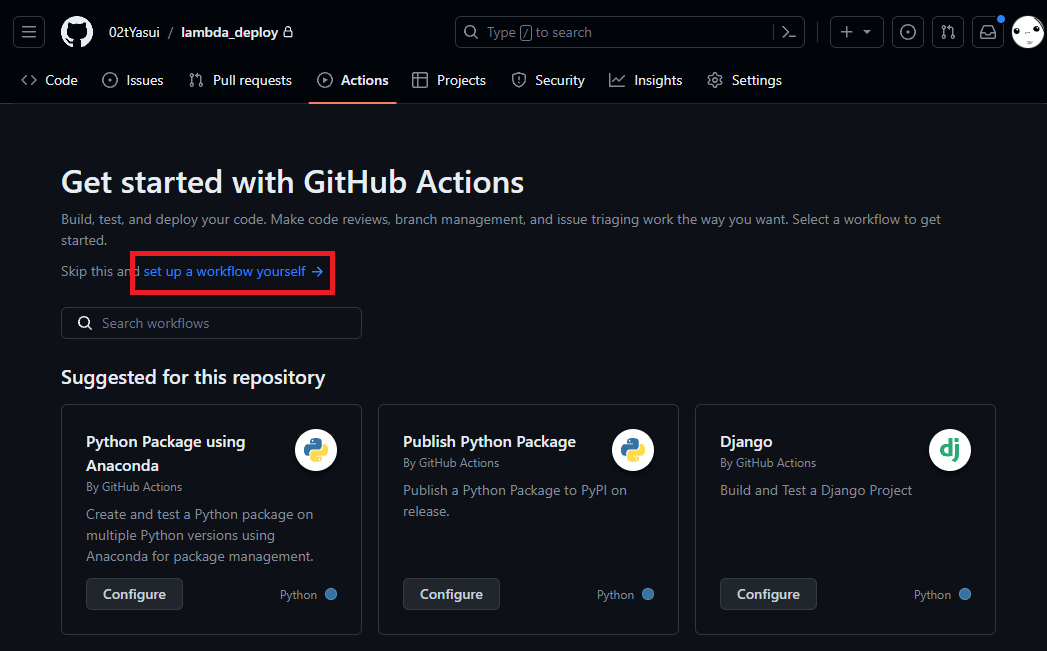Click the private repository lock icon

click(x=288, y=32)
